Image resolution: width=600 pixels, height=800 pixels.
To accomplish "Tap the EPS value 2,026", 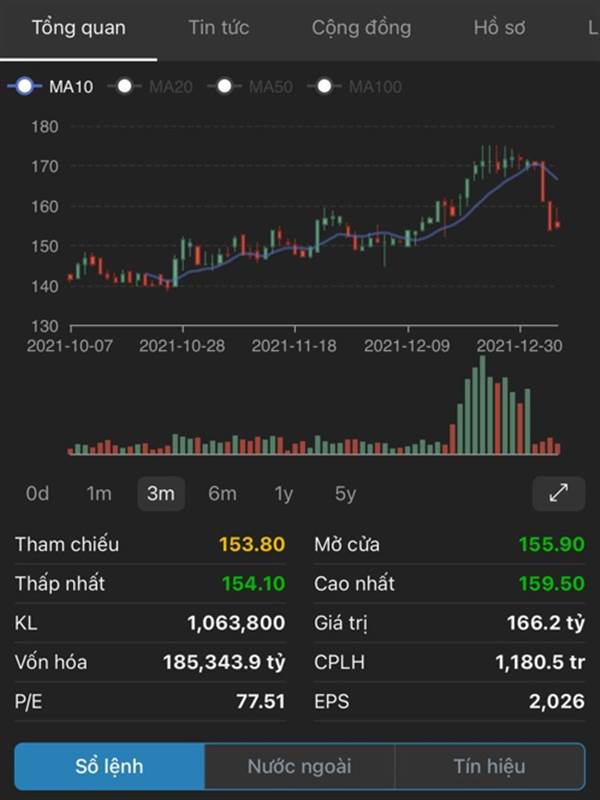I will 557,702.
